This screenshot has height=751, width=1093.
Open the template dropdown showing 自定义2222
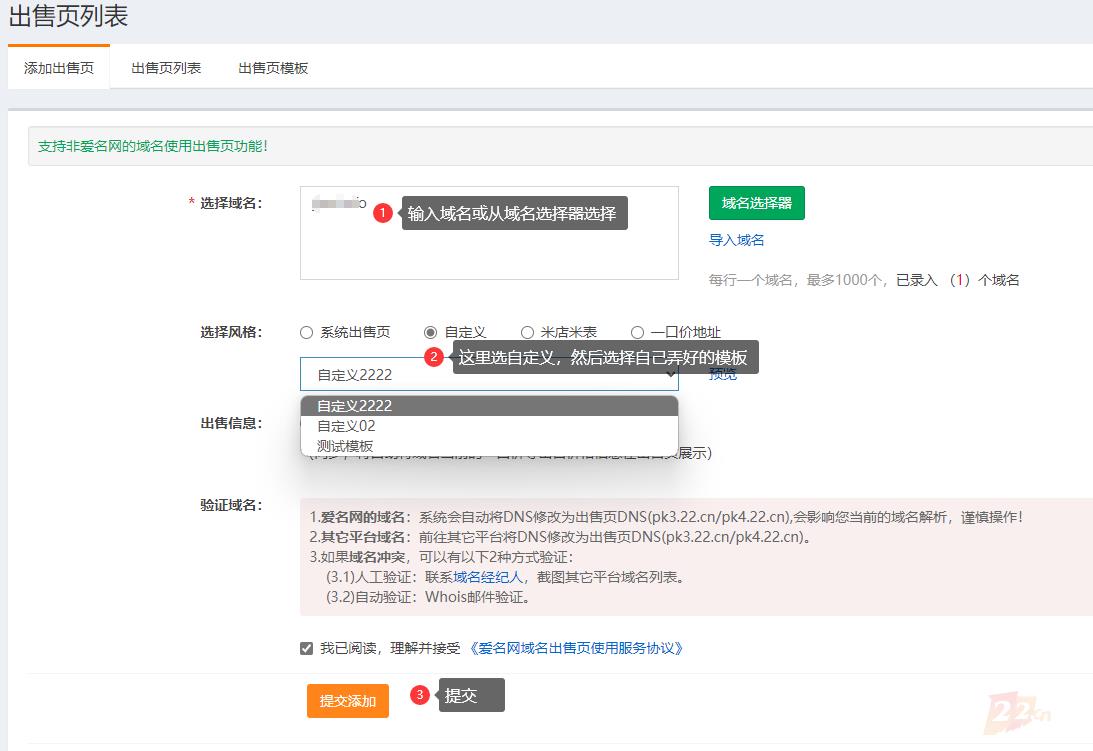point(488,375)
